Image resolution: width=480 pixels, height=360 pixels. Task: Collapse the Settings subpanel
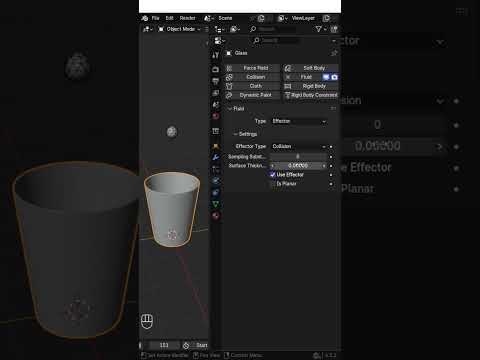click(245, 134)
